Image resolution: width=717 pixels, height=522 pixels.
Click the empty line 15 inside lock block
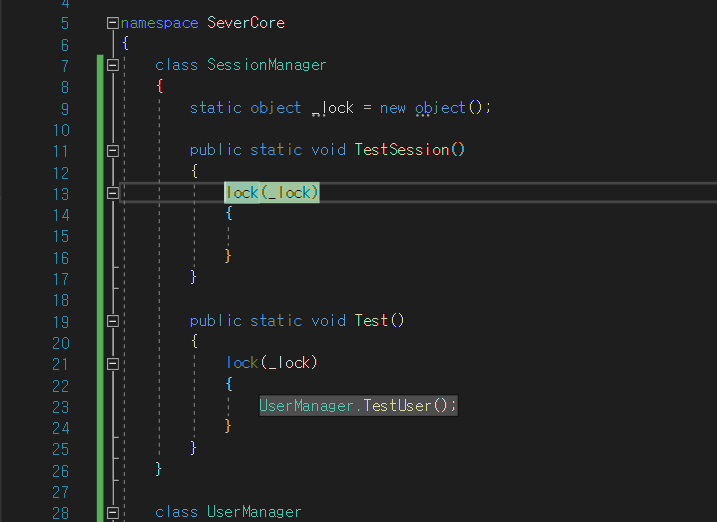pyautogui.click(x=418, y=236)
